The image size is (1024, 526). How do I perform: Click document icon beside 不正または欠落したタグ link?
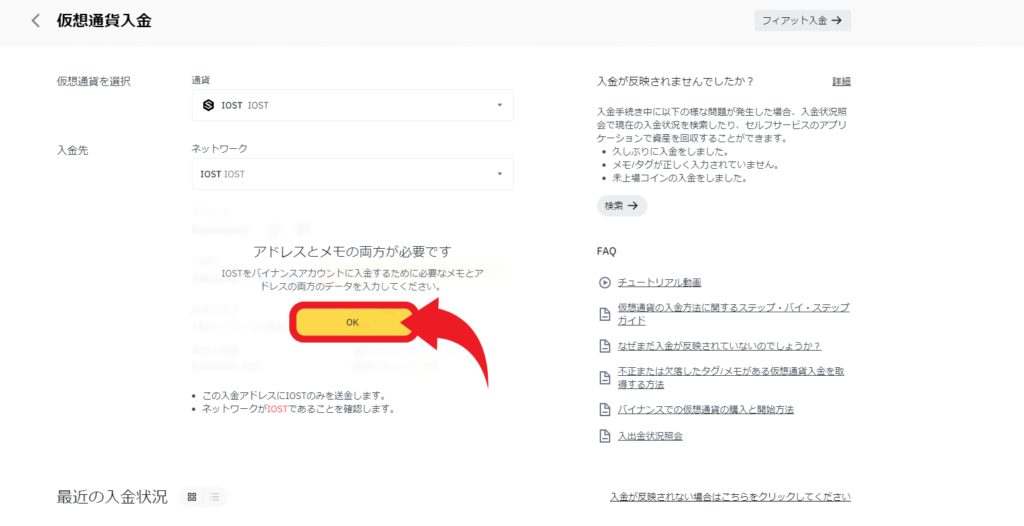[x=605, y=378]
